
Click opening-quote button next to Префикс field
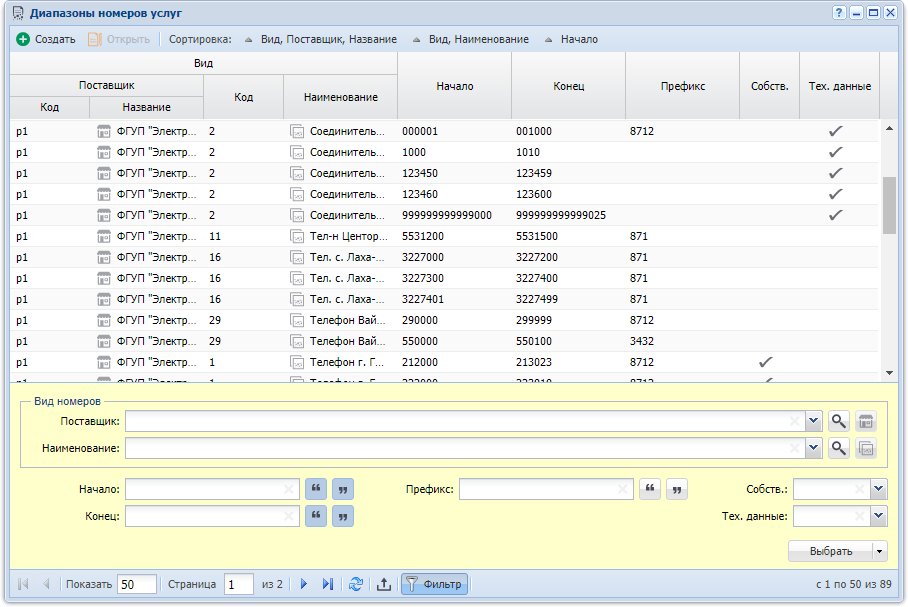pos(650,489)
